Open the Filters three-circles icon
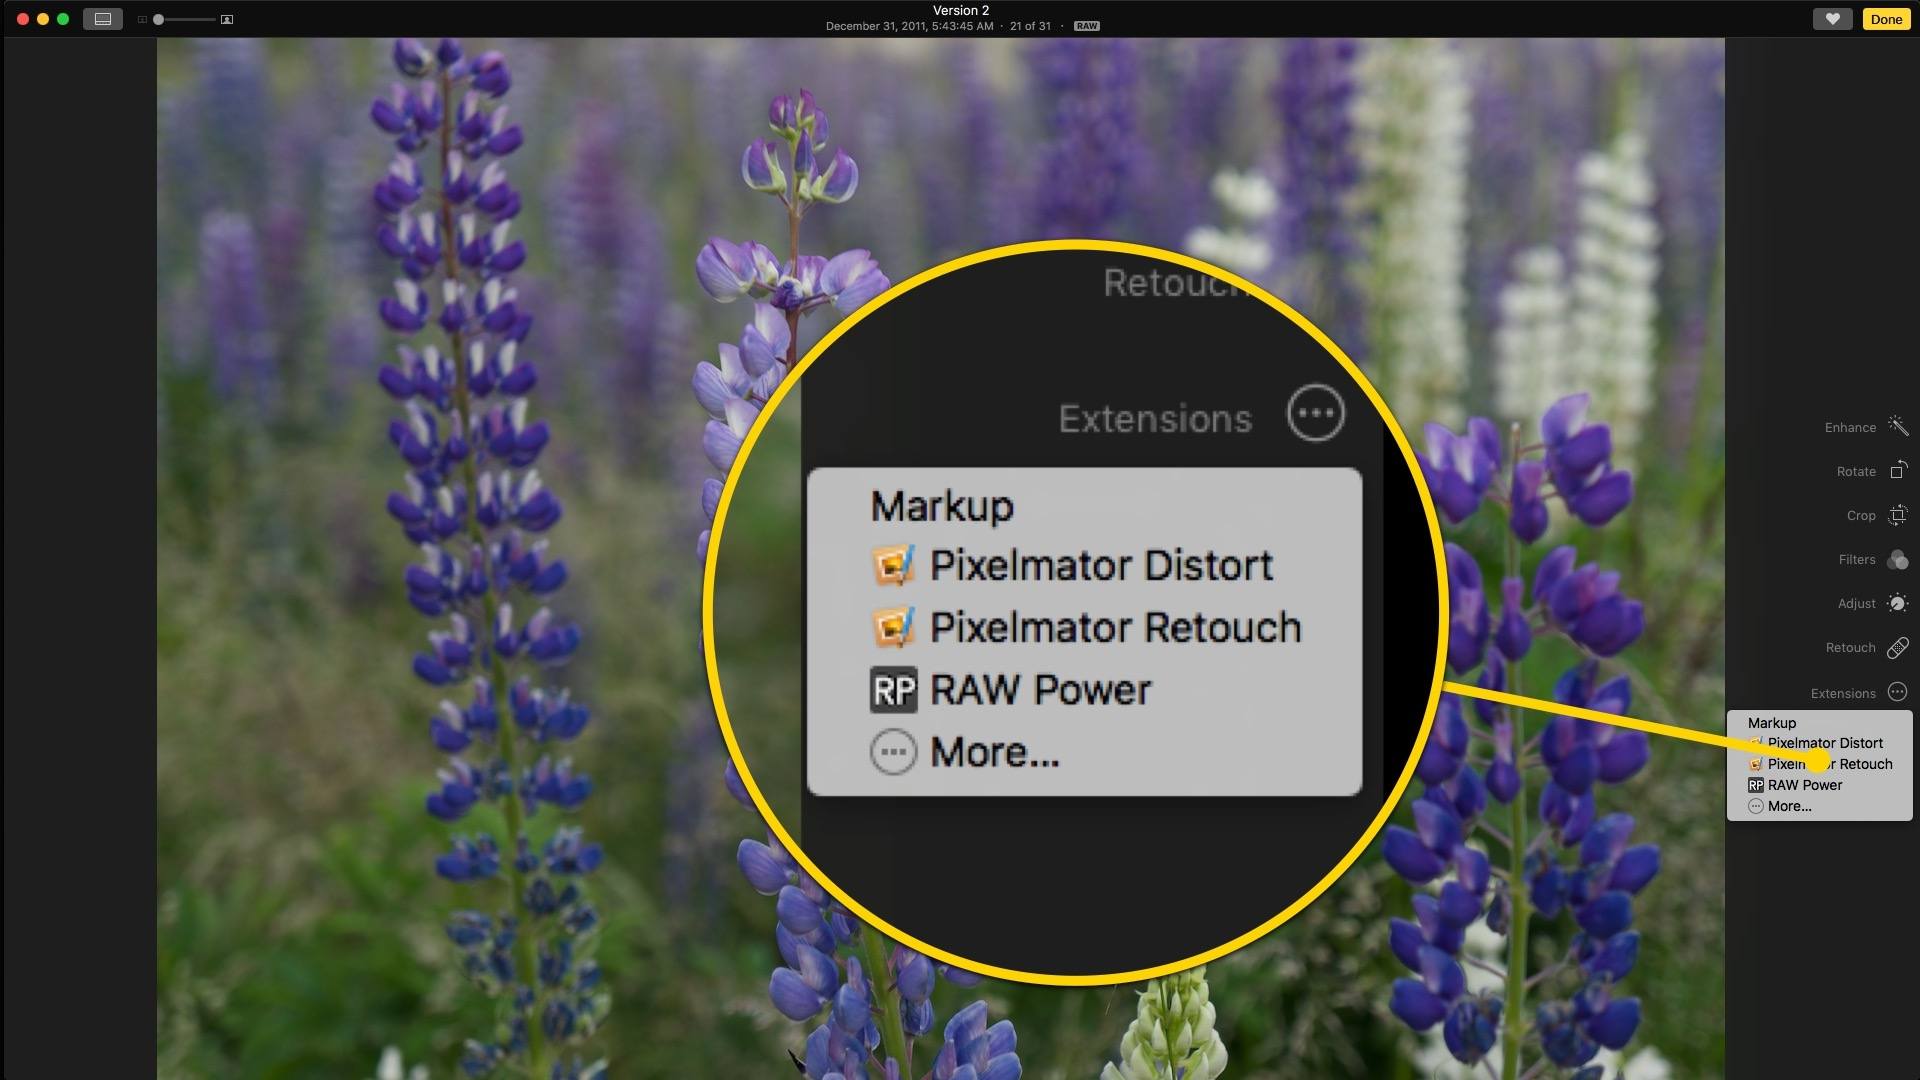 tap(1897, 559)
